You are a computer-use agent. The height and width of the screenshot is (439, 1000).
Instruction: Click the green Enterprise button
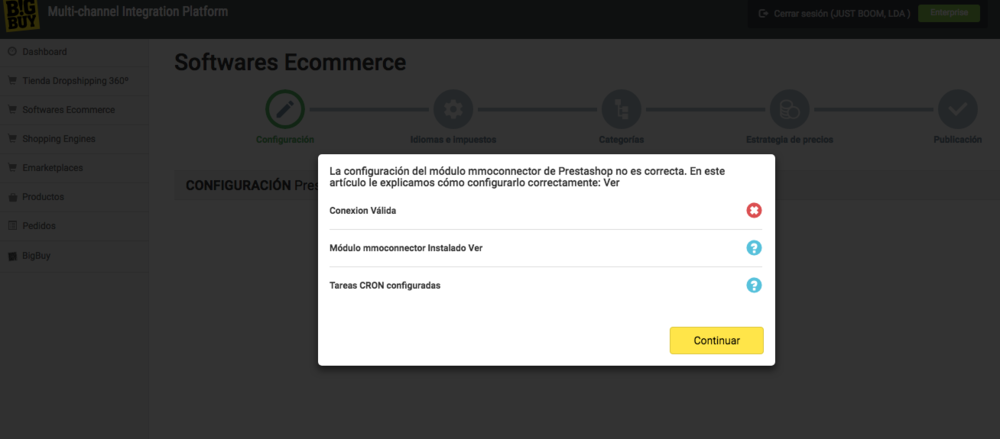click(949, 13)
